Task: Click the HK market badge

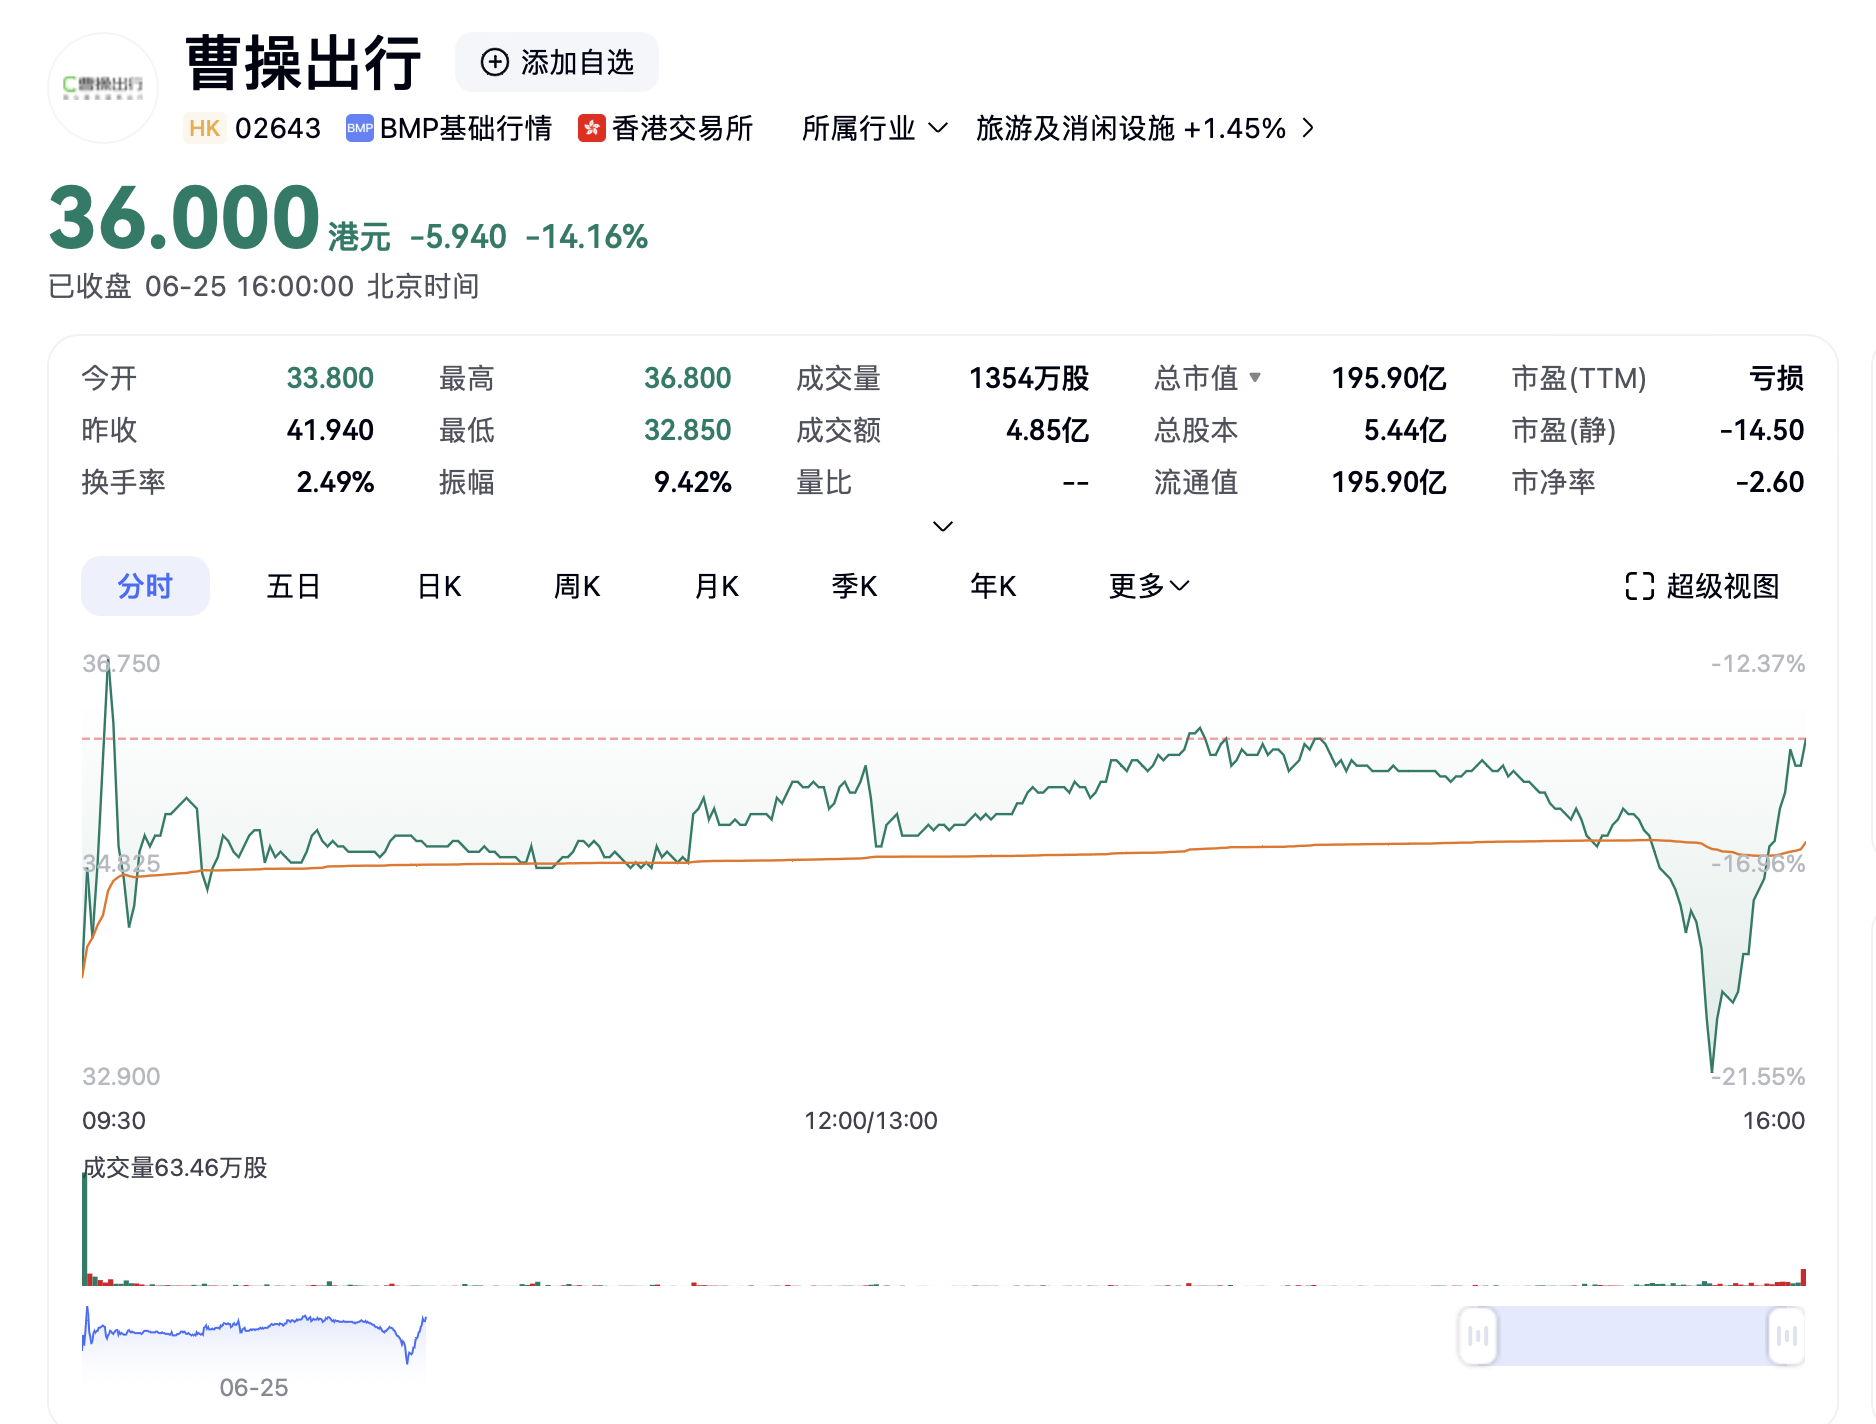Action: tap(204, 128)
